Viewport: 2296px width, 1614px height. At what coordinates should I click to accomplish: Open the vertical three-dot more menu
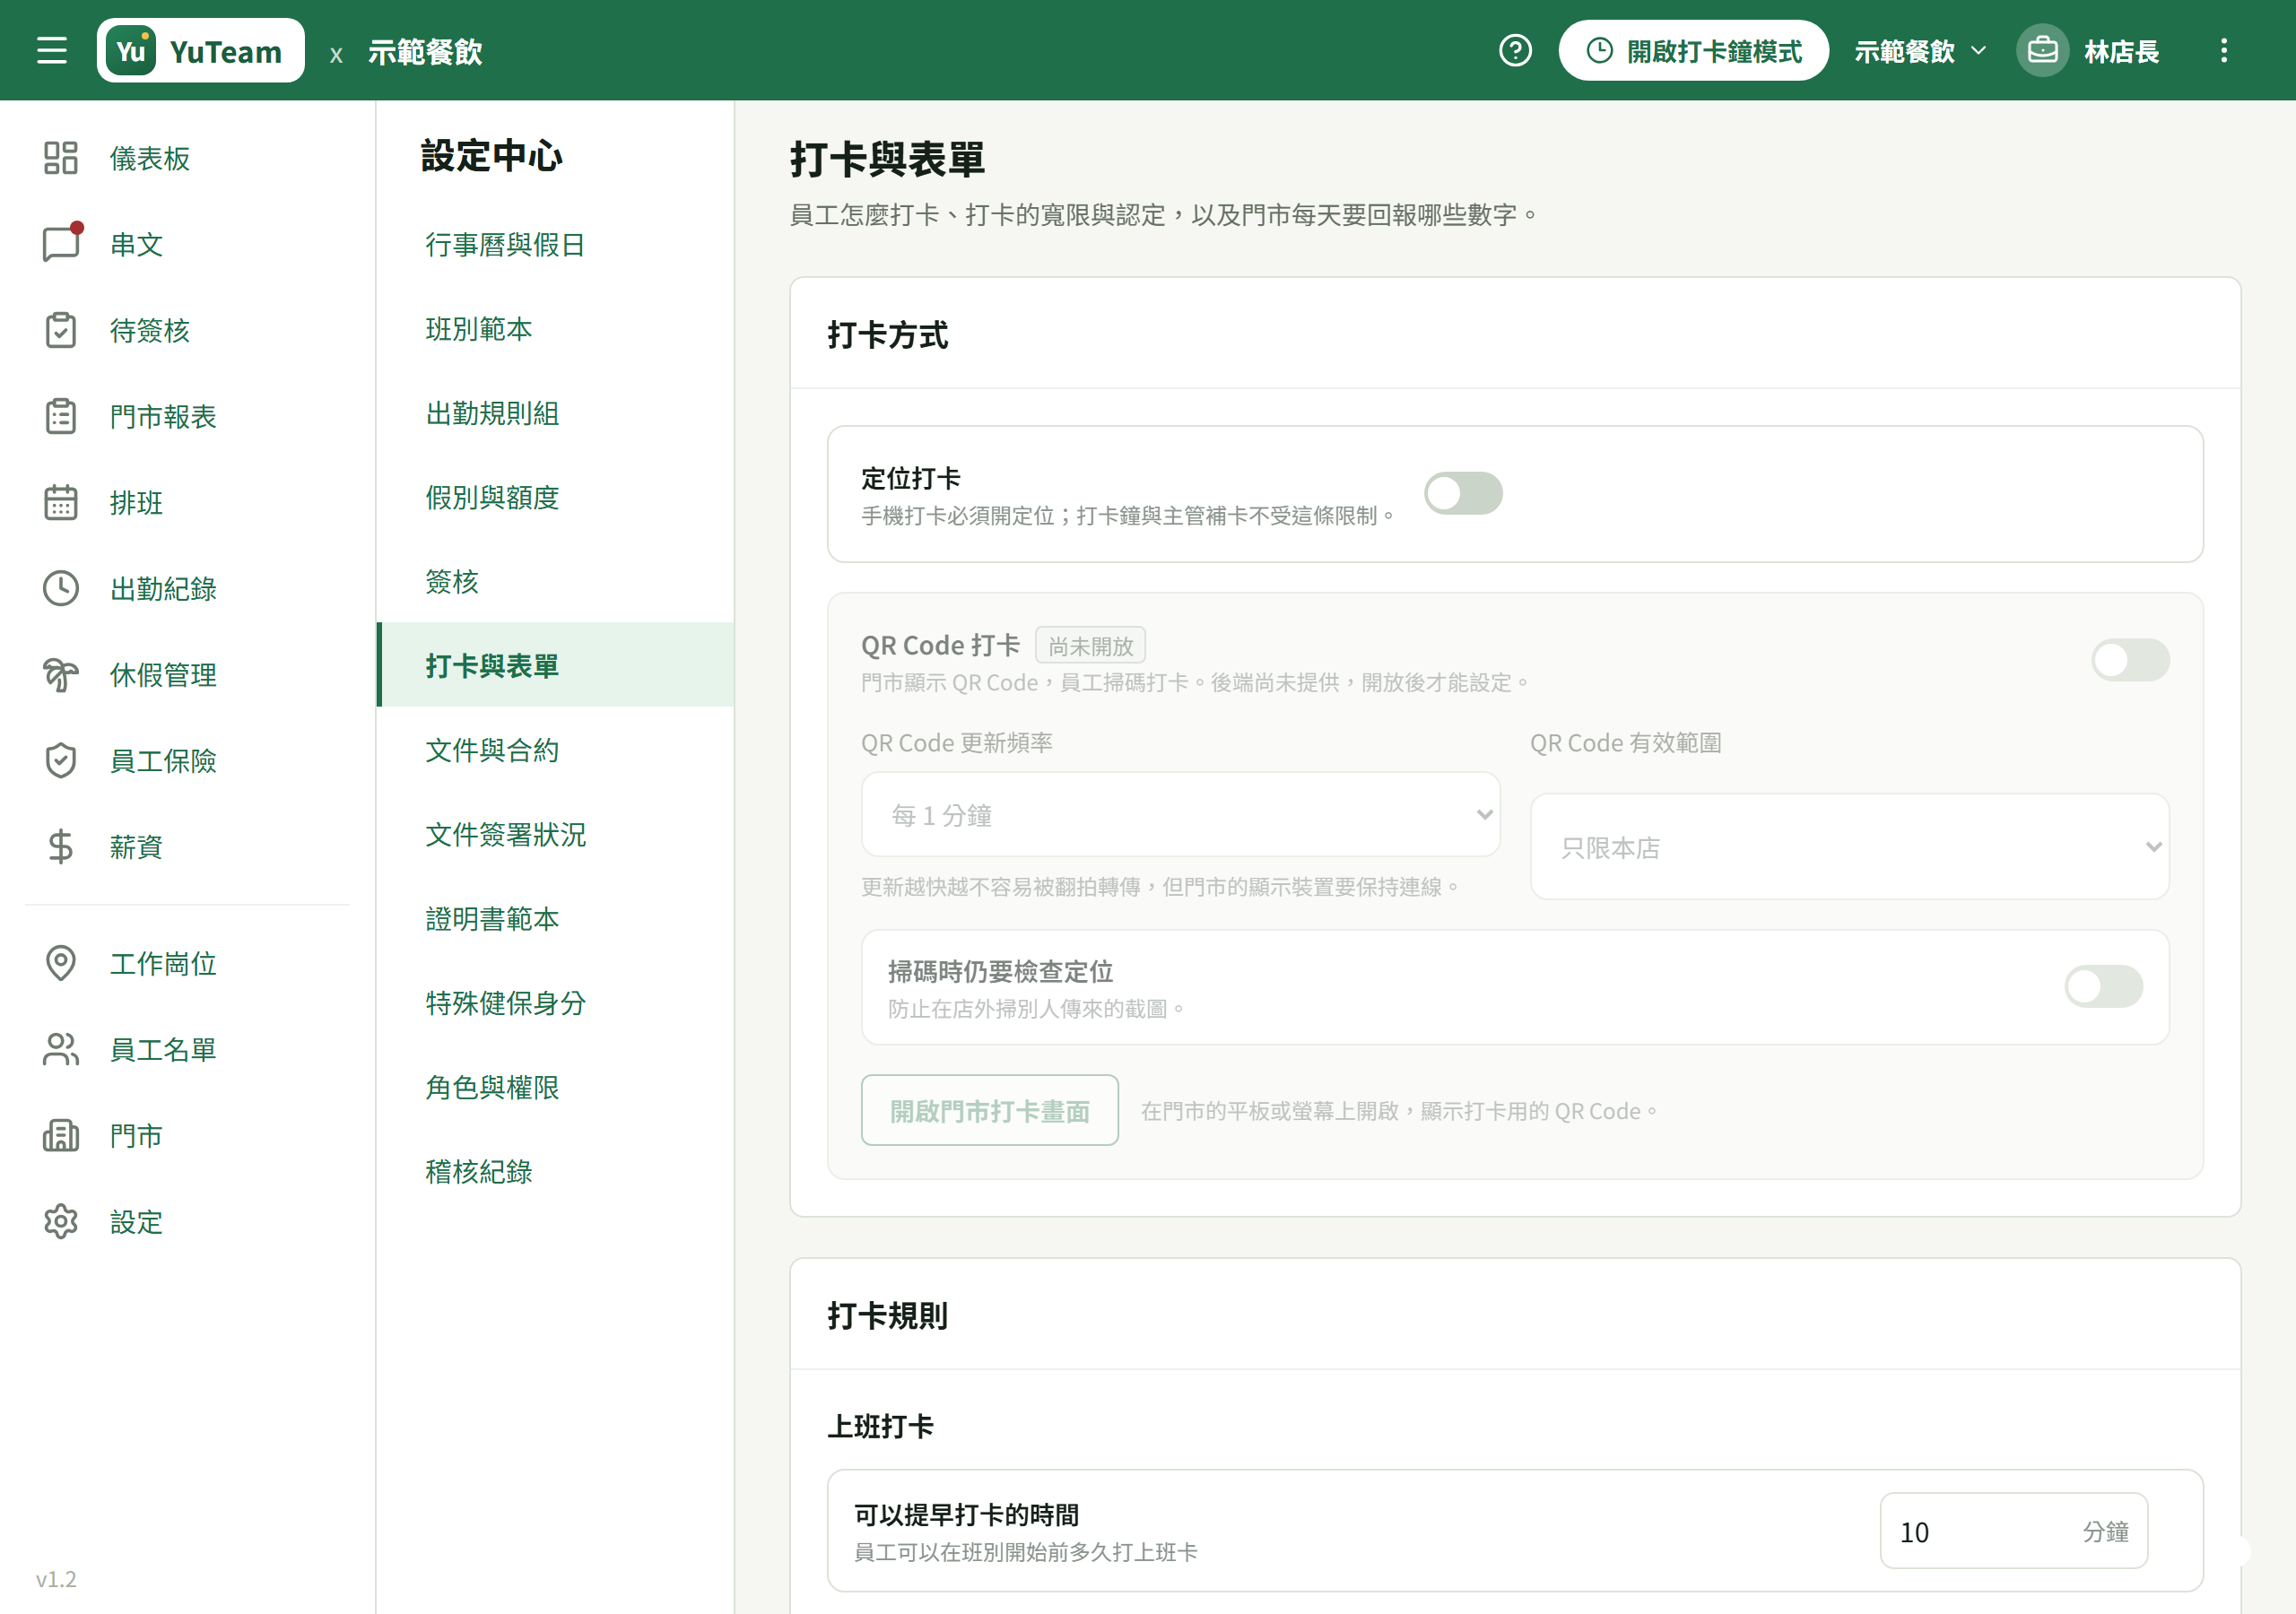(2224, 50)
